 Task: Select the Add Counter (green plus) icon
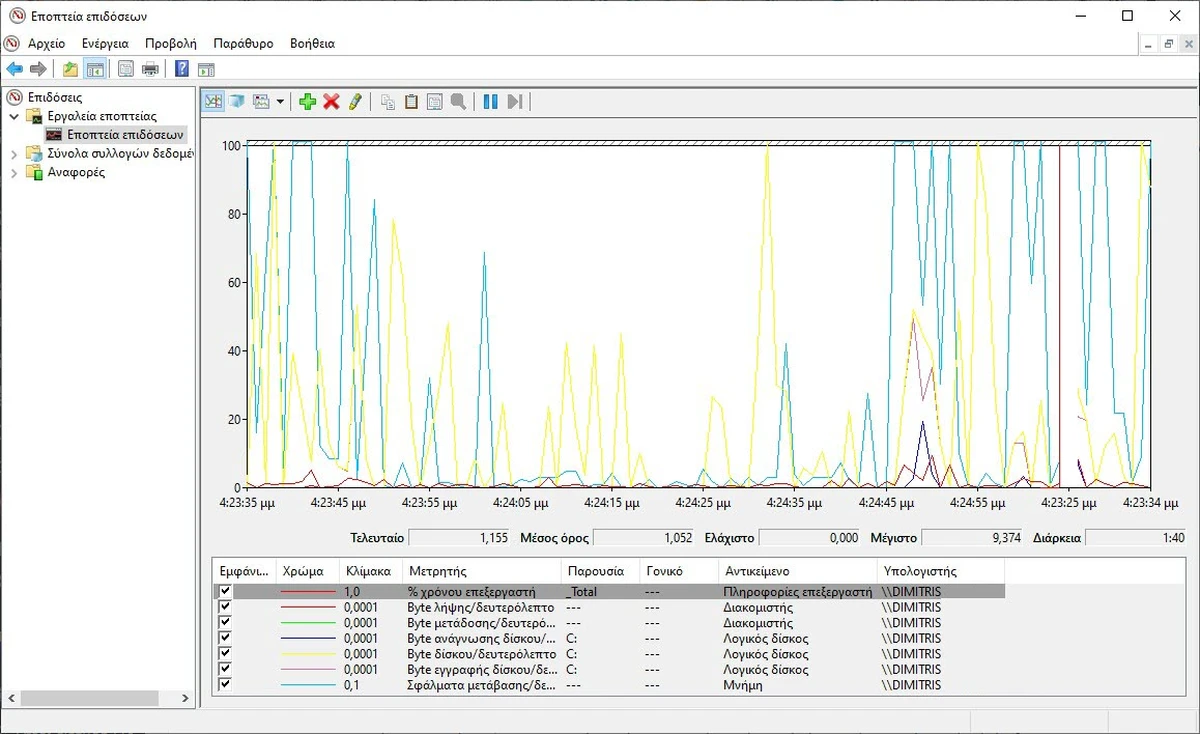tap(308, 101)
